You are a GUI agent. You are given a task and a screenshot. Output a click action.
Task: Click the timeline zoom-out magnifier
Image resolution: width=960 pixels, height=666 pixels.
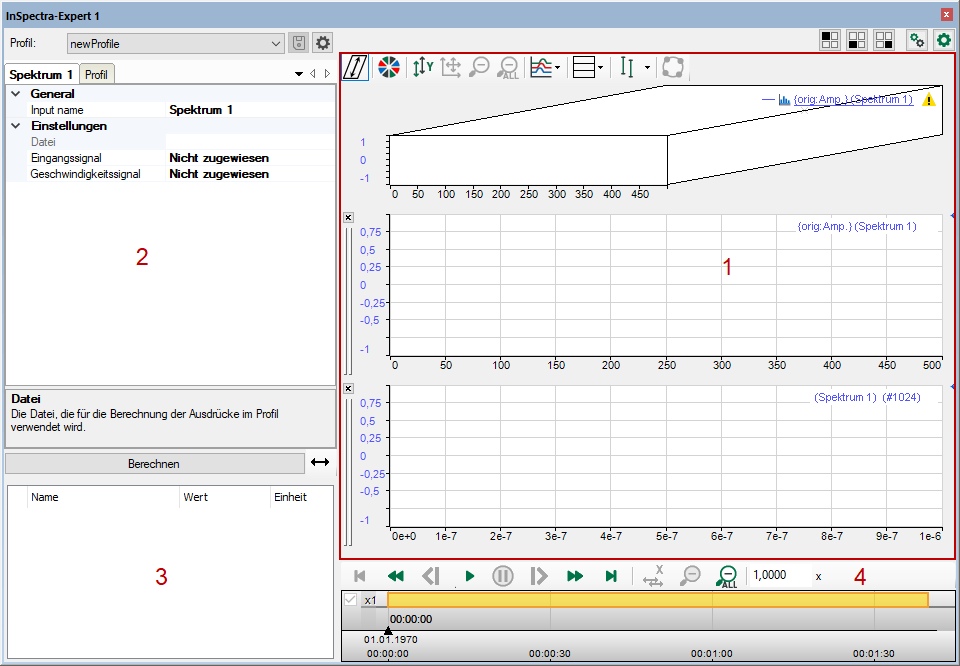(x=691, y=576)
